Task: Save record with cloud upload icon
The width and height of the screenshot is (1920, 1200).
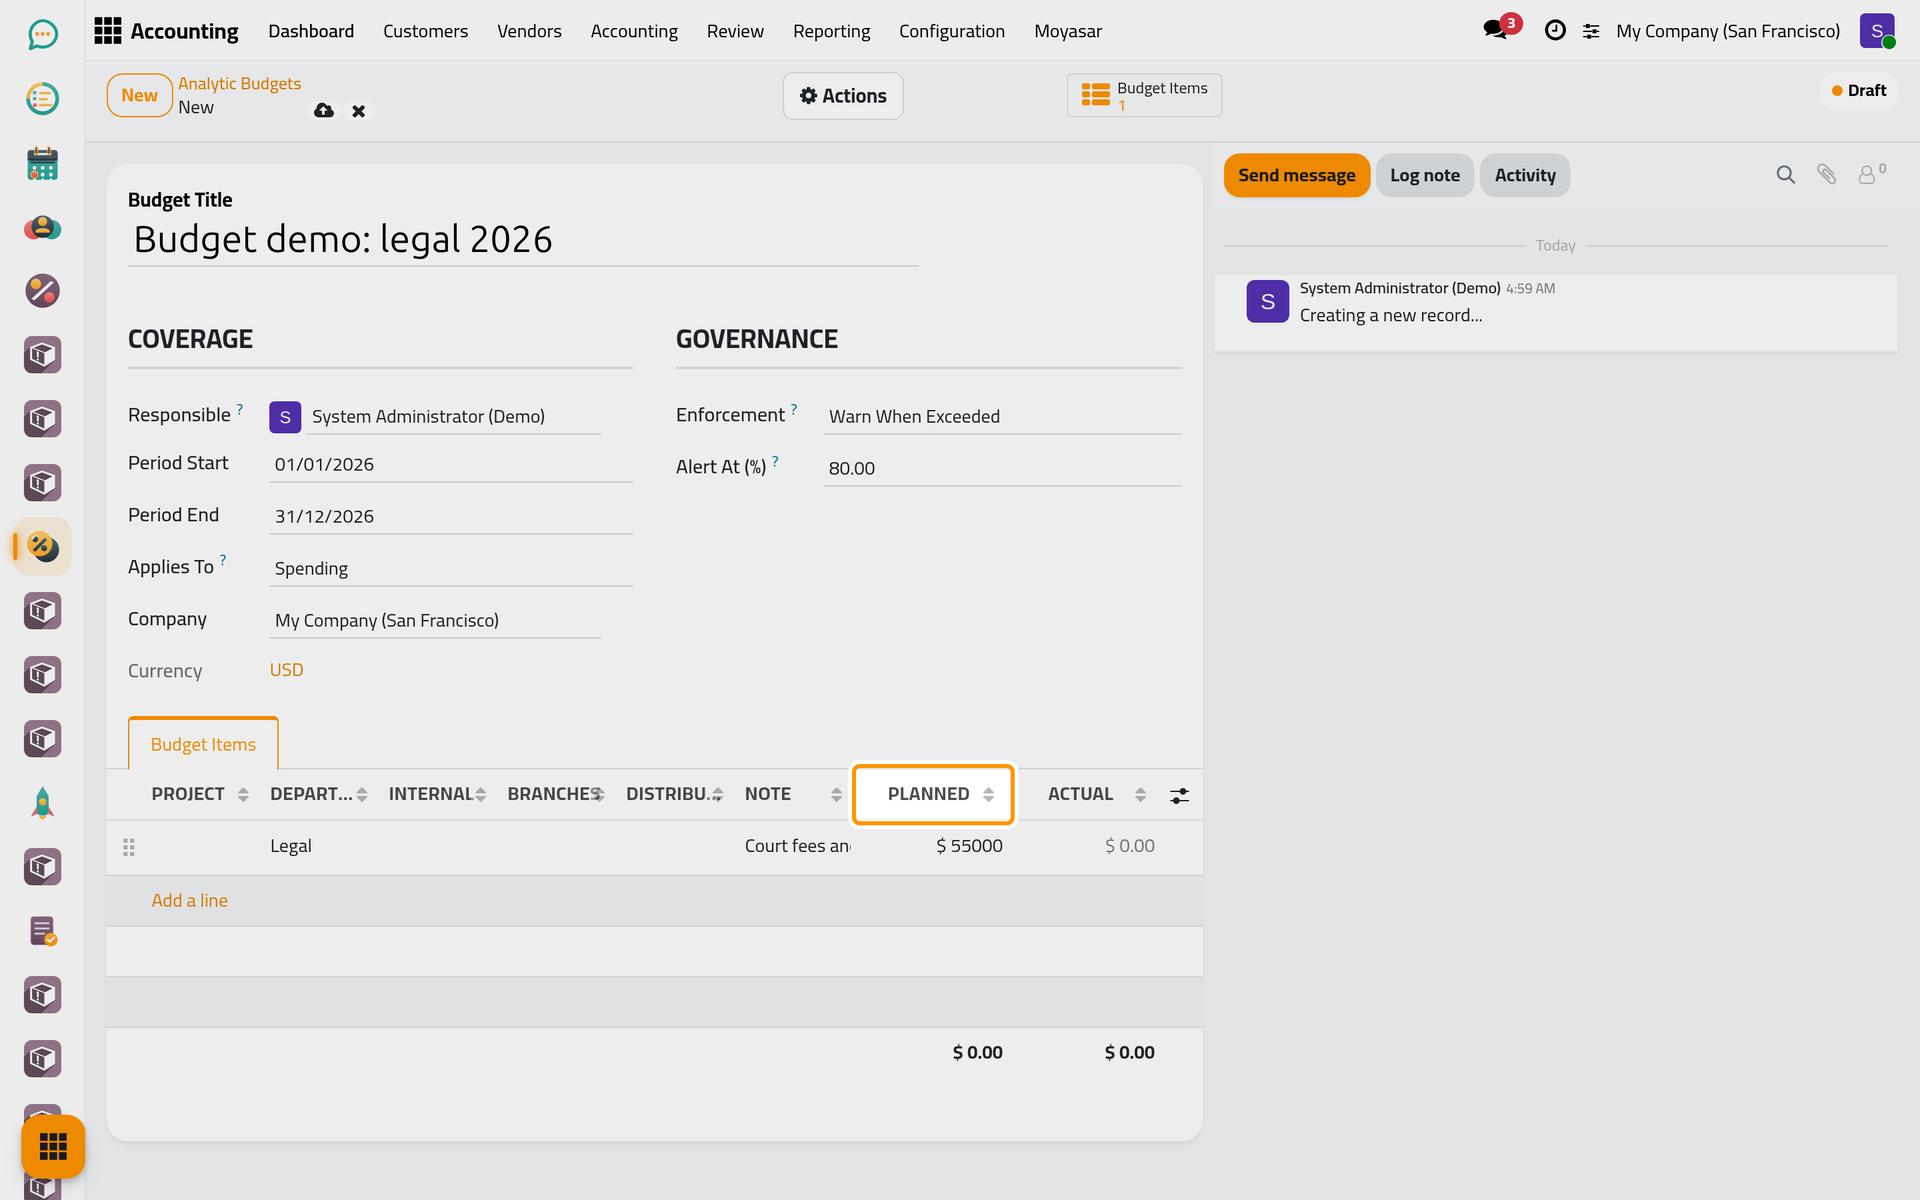Action: click(324, 110)
